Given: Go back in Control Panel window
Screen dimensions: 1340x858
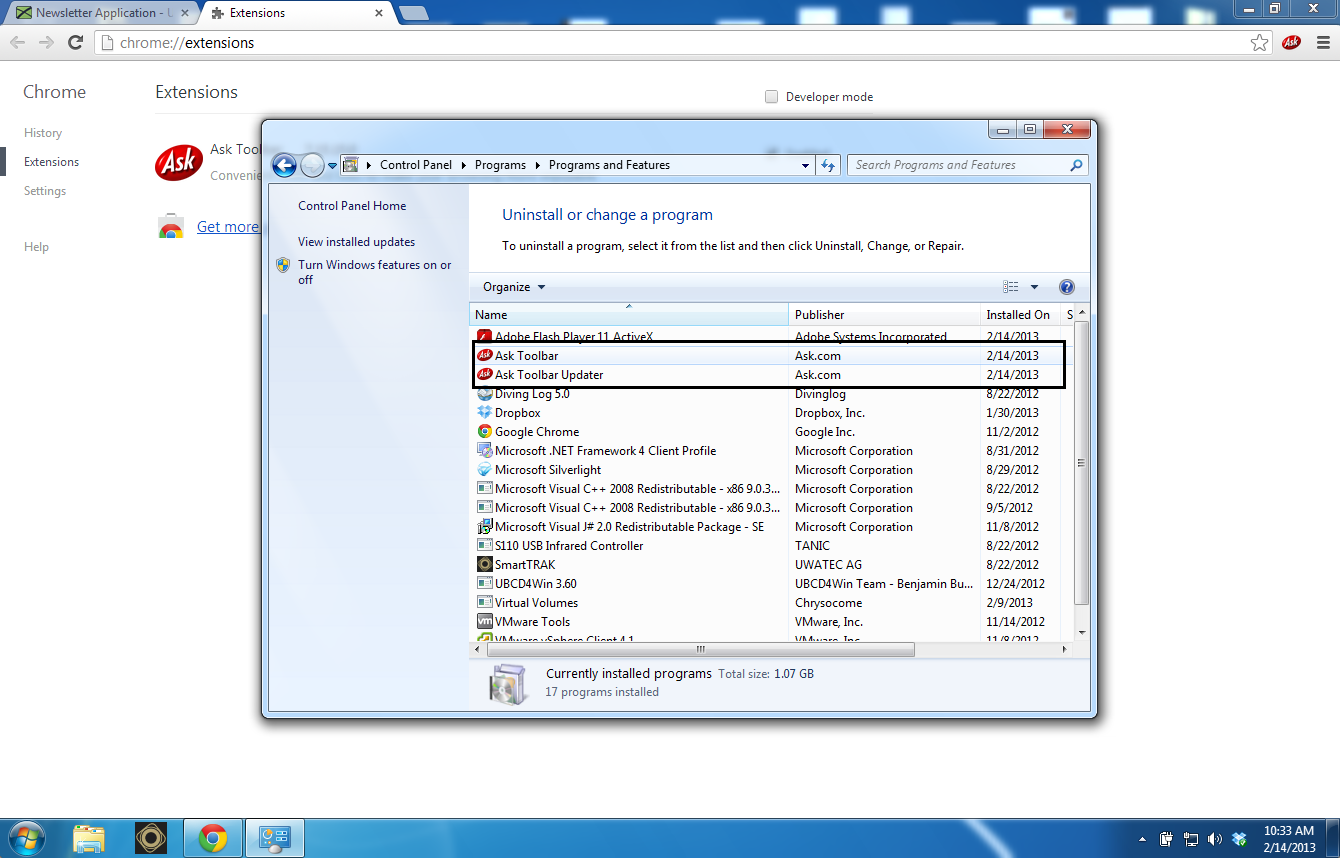Looking at the screenshot, I should point(284,166).
